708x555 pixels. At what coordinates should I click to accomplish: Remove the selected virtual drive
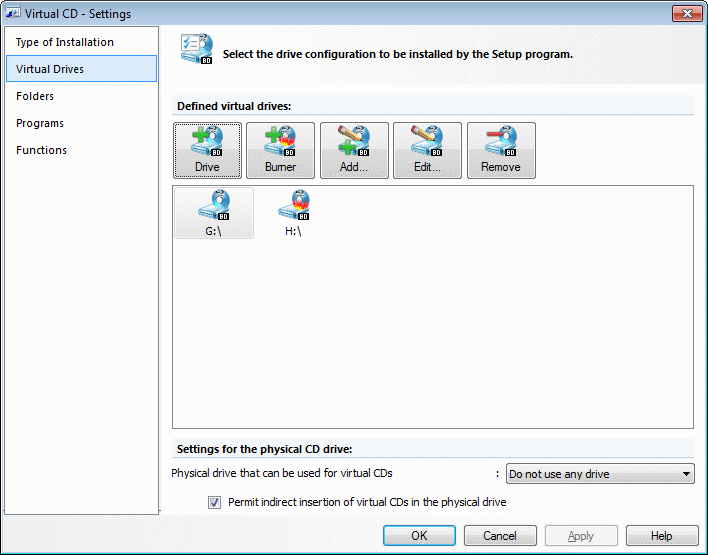coord(501,150)
